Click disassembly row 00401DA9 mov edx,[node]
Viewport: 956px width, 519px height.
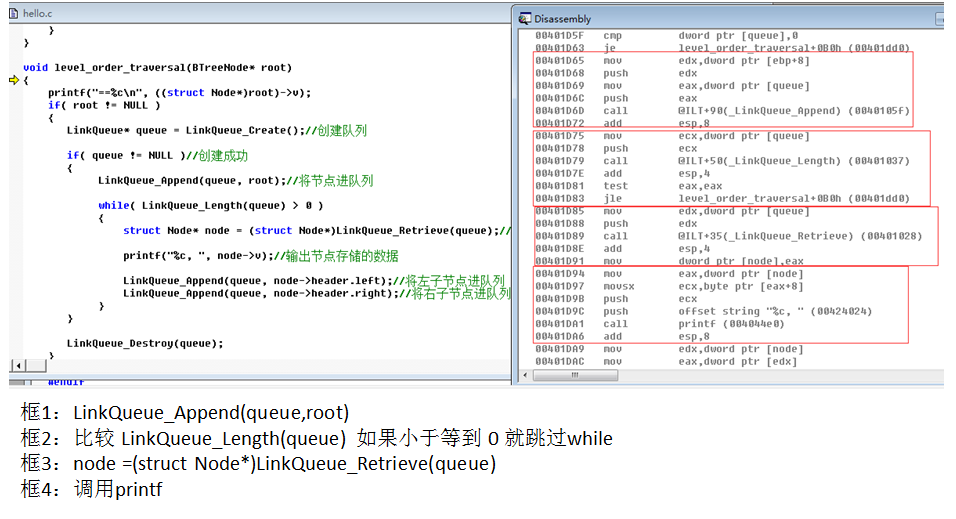669,348
